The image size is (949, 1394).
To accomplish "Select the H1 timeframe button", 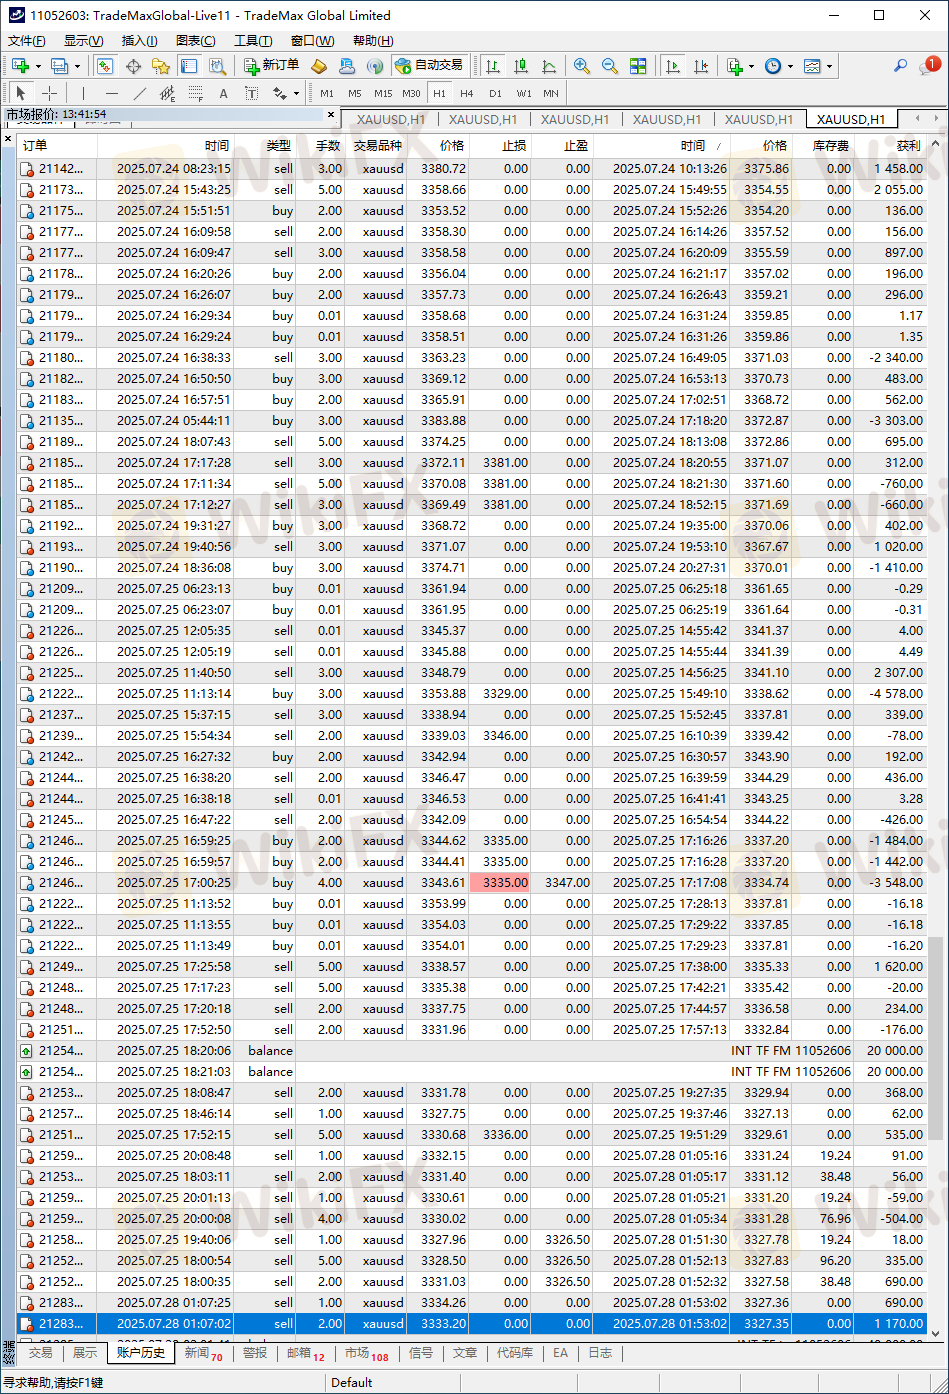I will (x=439, y=93).
